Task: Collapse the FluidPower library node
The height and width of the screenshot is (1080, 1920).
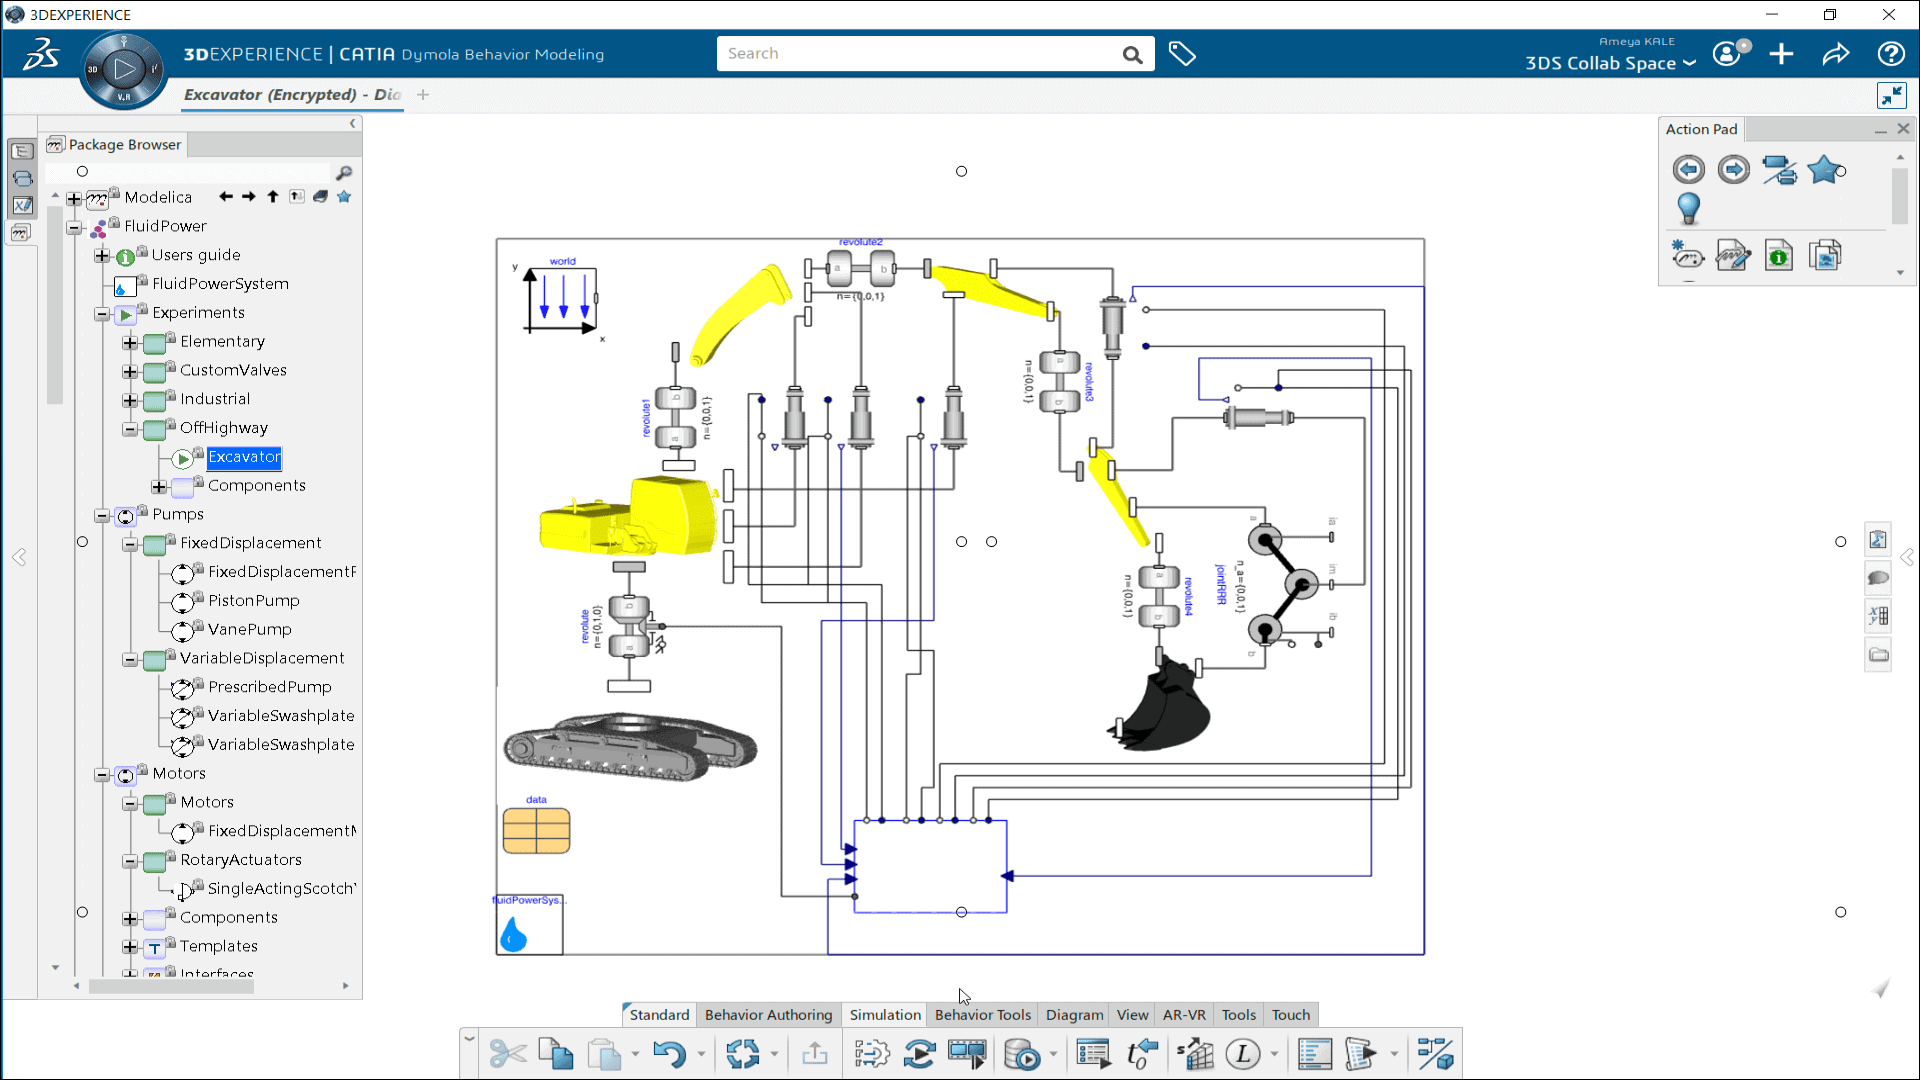Action: click(75, 225)
